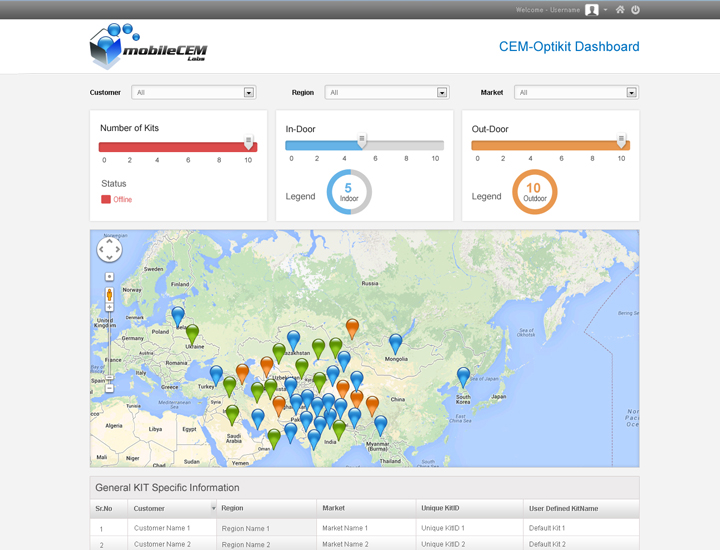Open the Customer column menu arrow
This screenshot has height=550, width=720.
tap(214, 508)
